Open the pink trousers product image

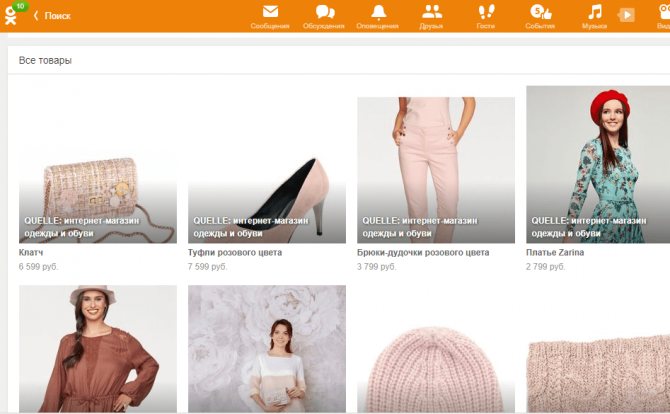coord(436,170)
